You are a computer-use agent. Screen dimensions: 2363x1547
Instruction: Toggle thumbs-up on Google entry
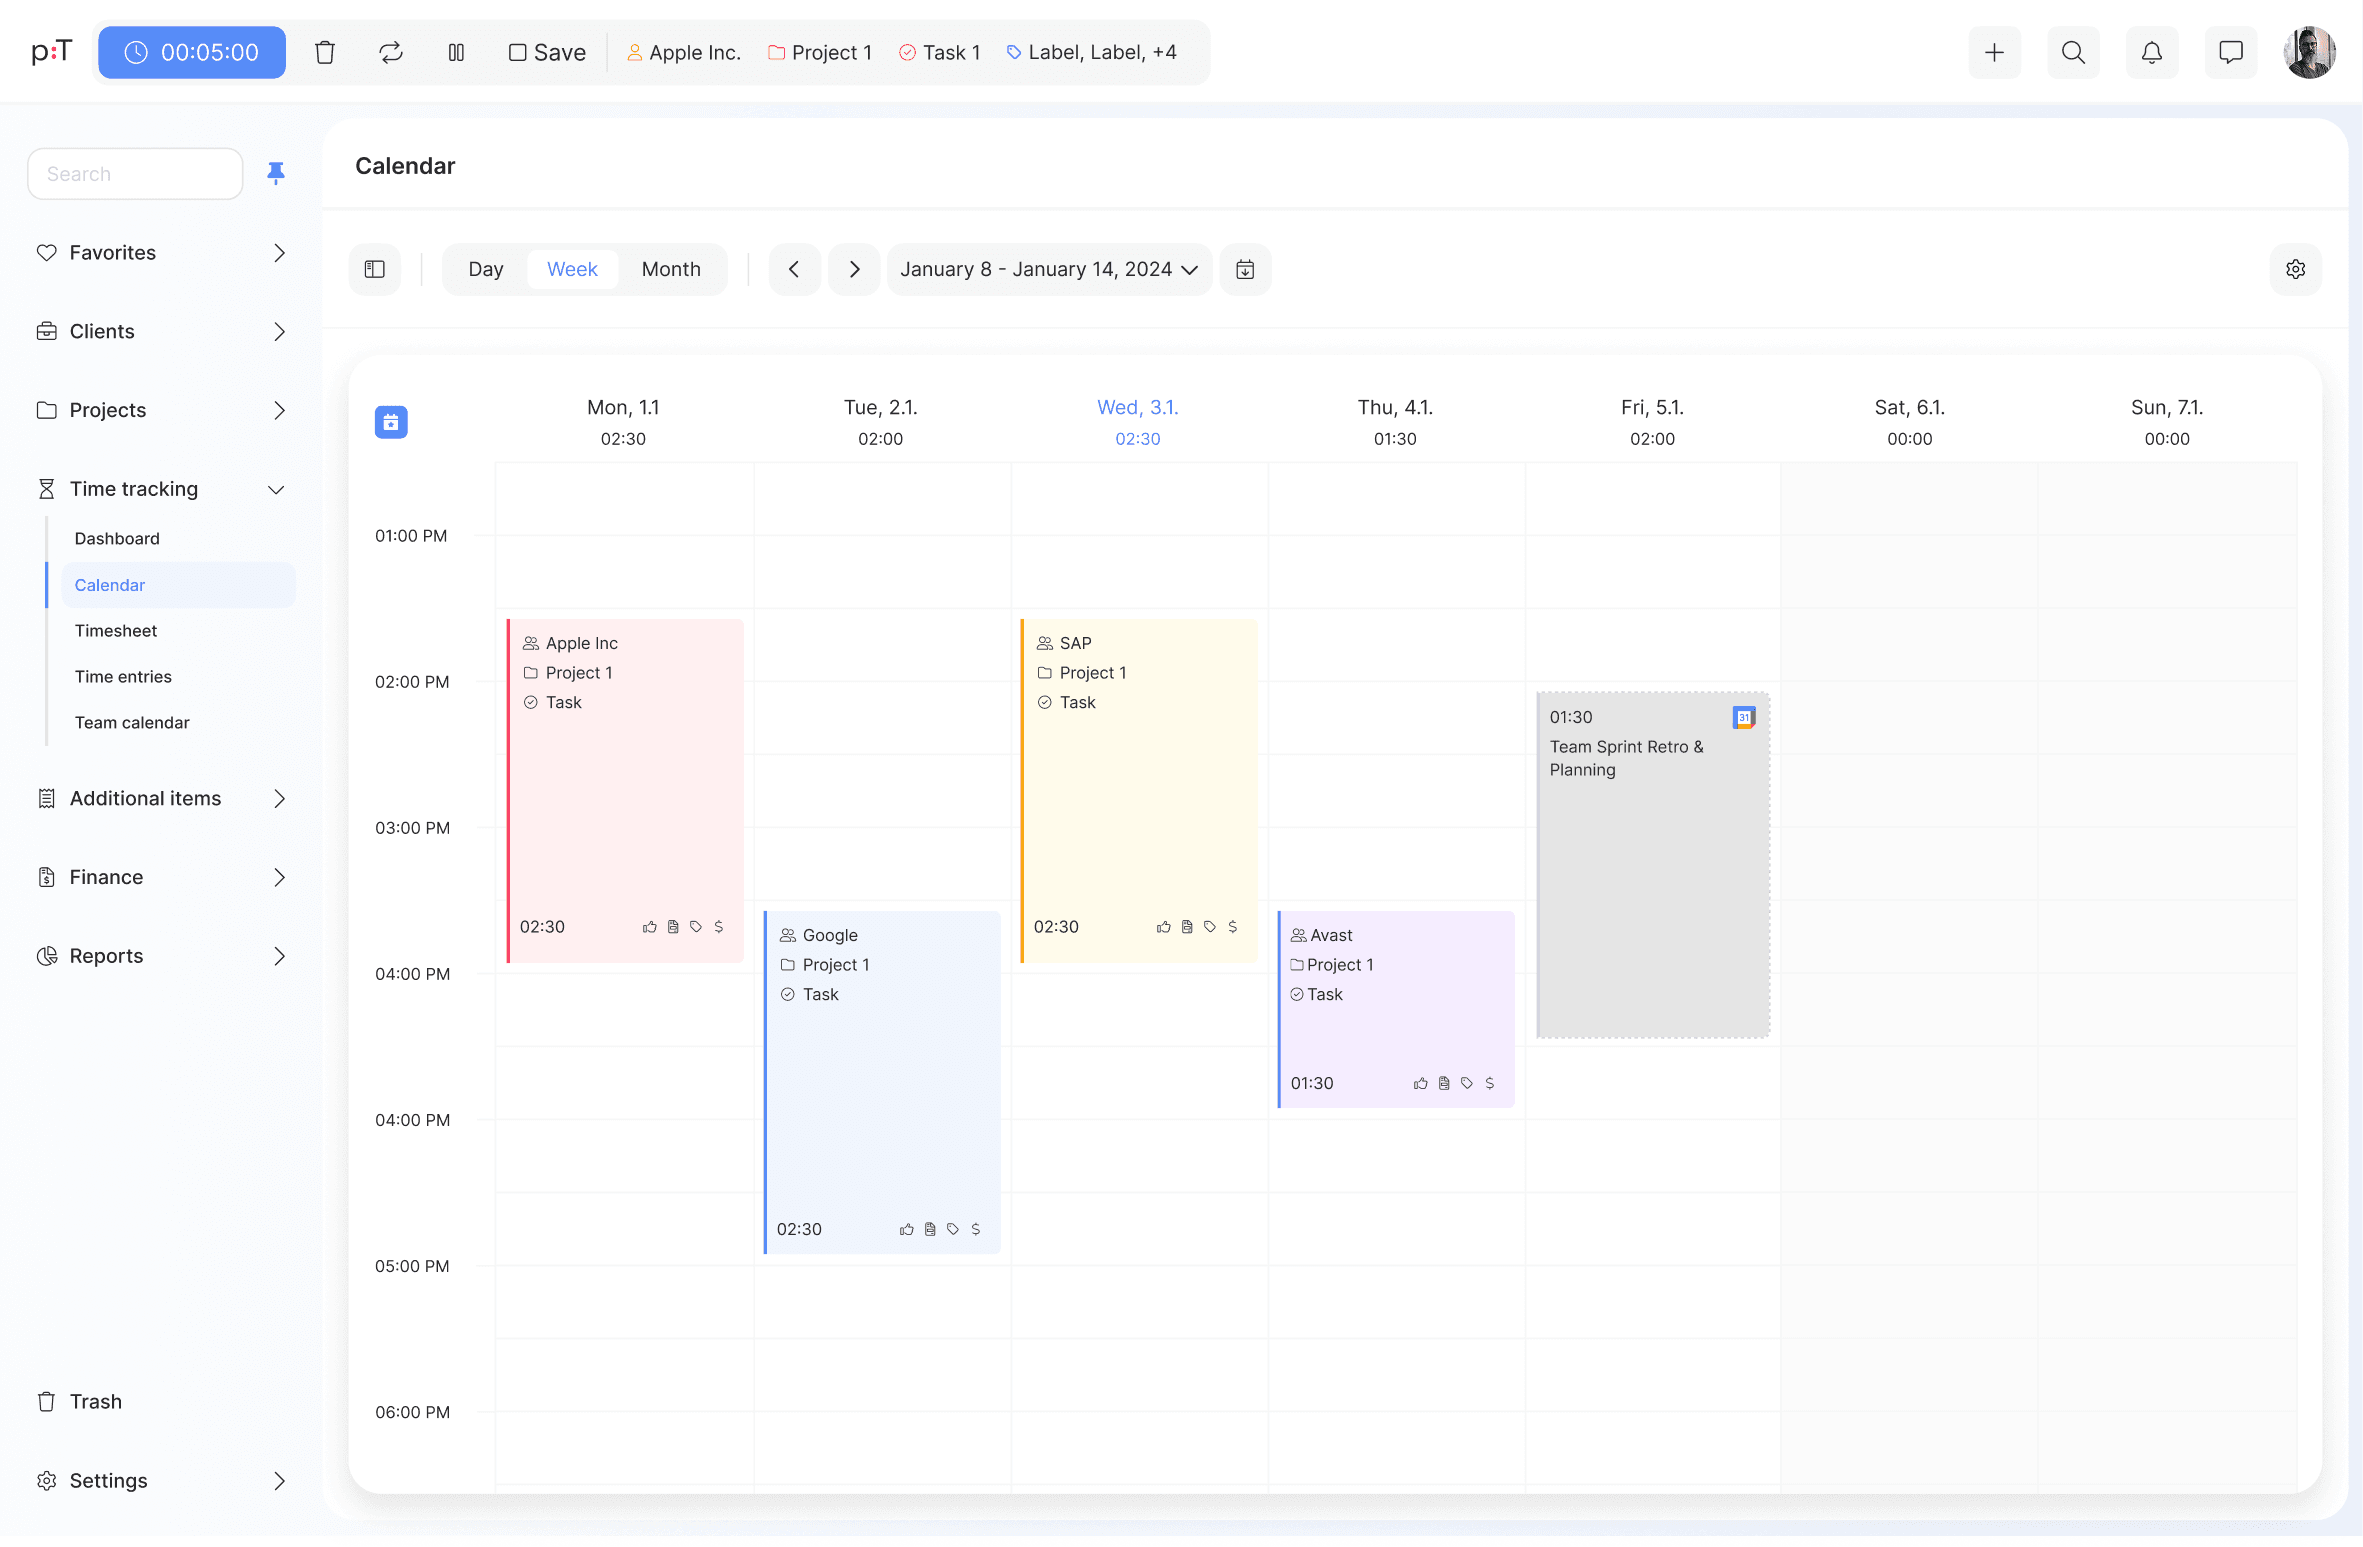[906, 1229]
